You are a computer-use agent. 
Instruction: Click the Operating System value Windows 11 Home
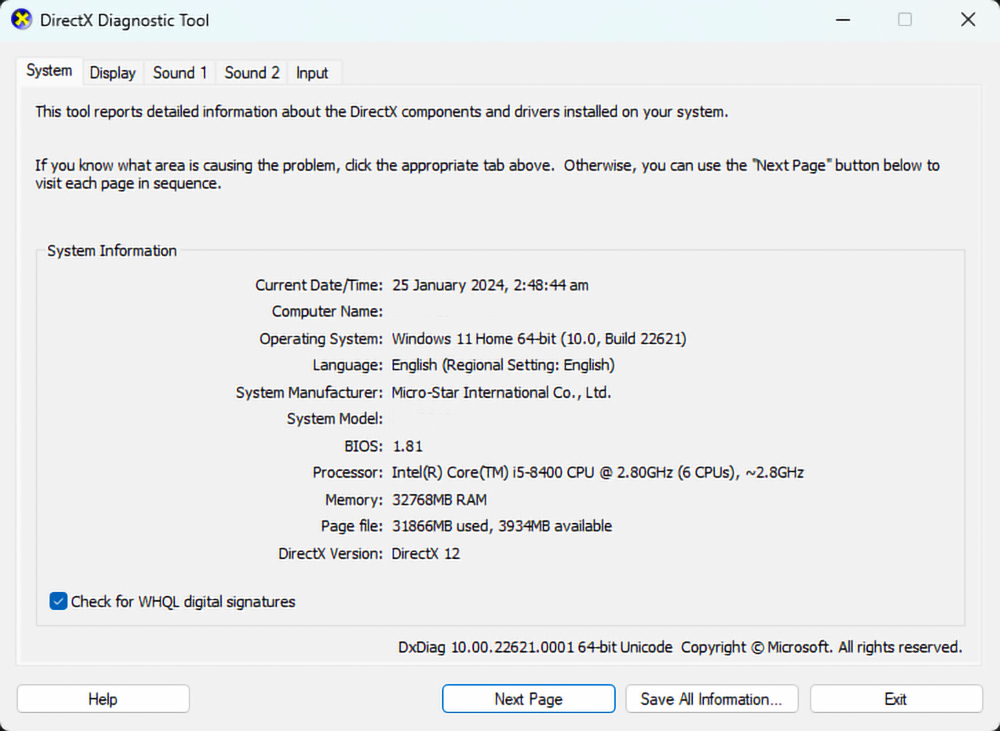pos(539,339)
